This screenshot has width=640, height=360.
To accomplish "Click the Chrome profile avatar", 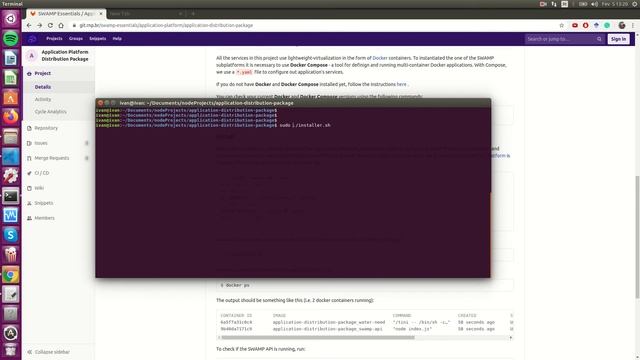I will (x=622, y=25).
